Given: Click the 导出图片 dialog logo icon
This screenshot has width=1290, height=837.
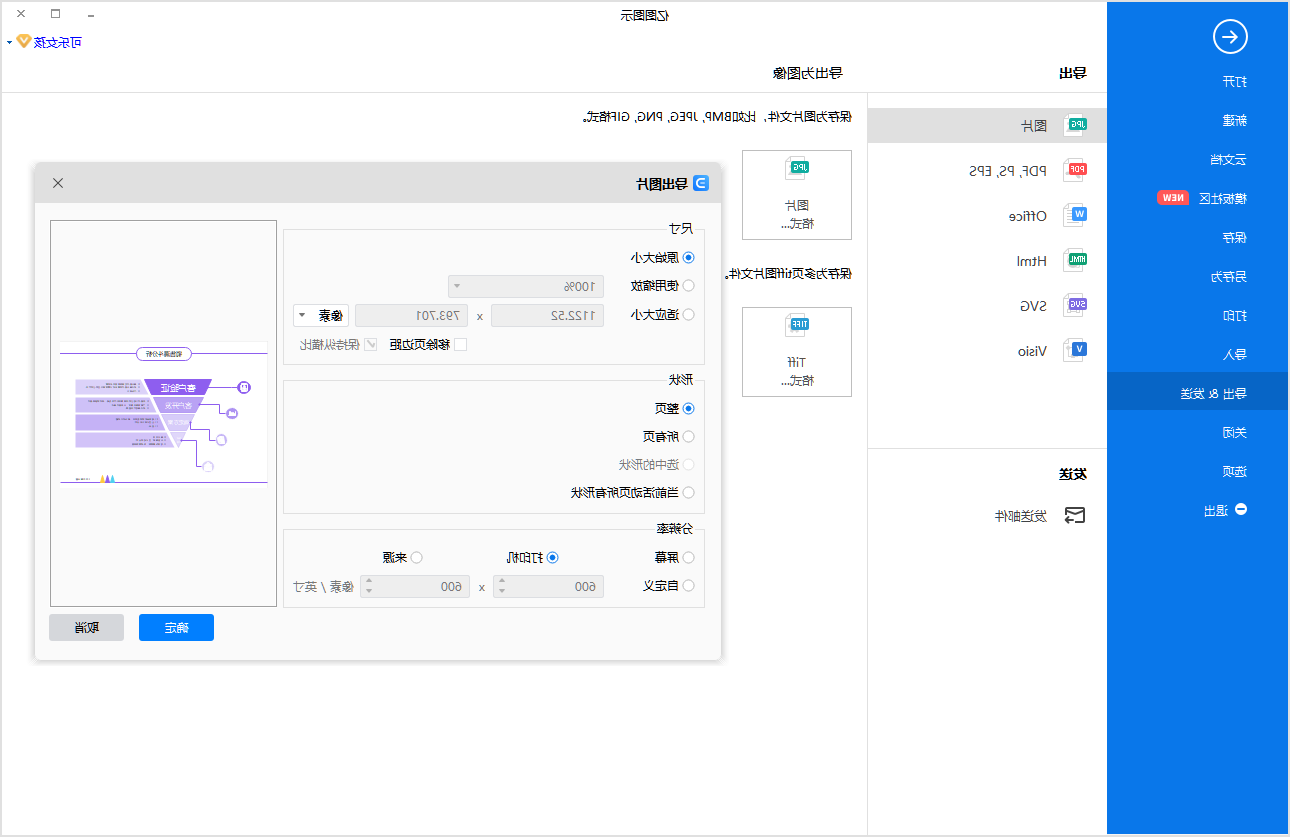Looking at the screenshot, I should (701, 183).
